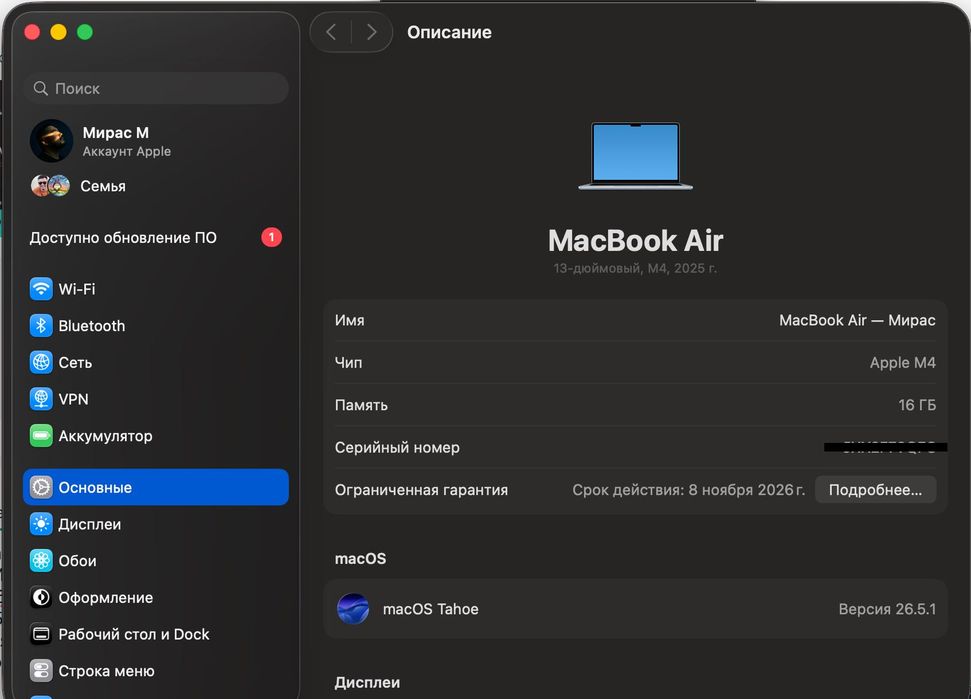The width and height of the screenshot is (971, 699).
Task: Click the Ограниченная гарантия label
Action: (421, 490)
